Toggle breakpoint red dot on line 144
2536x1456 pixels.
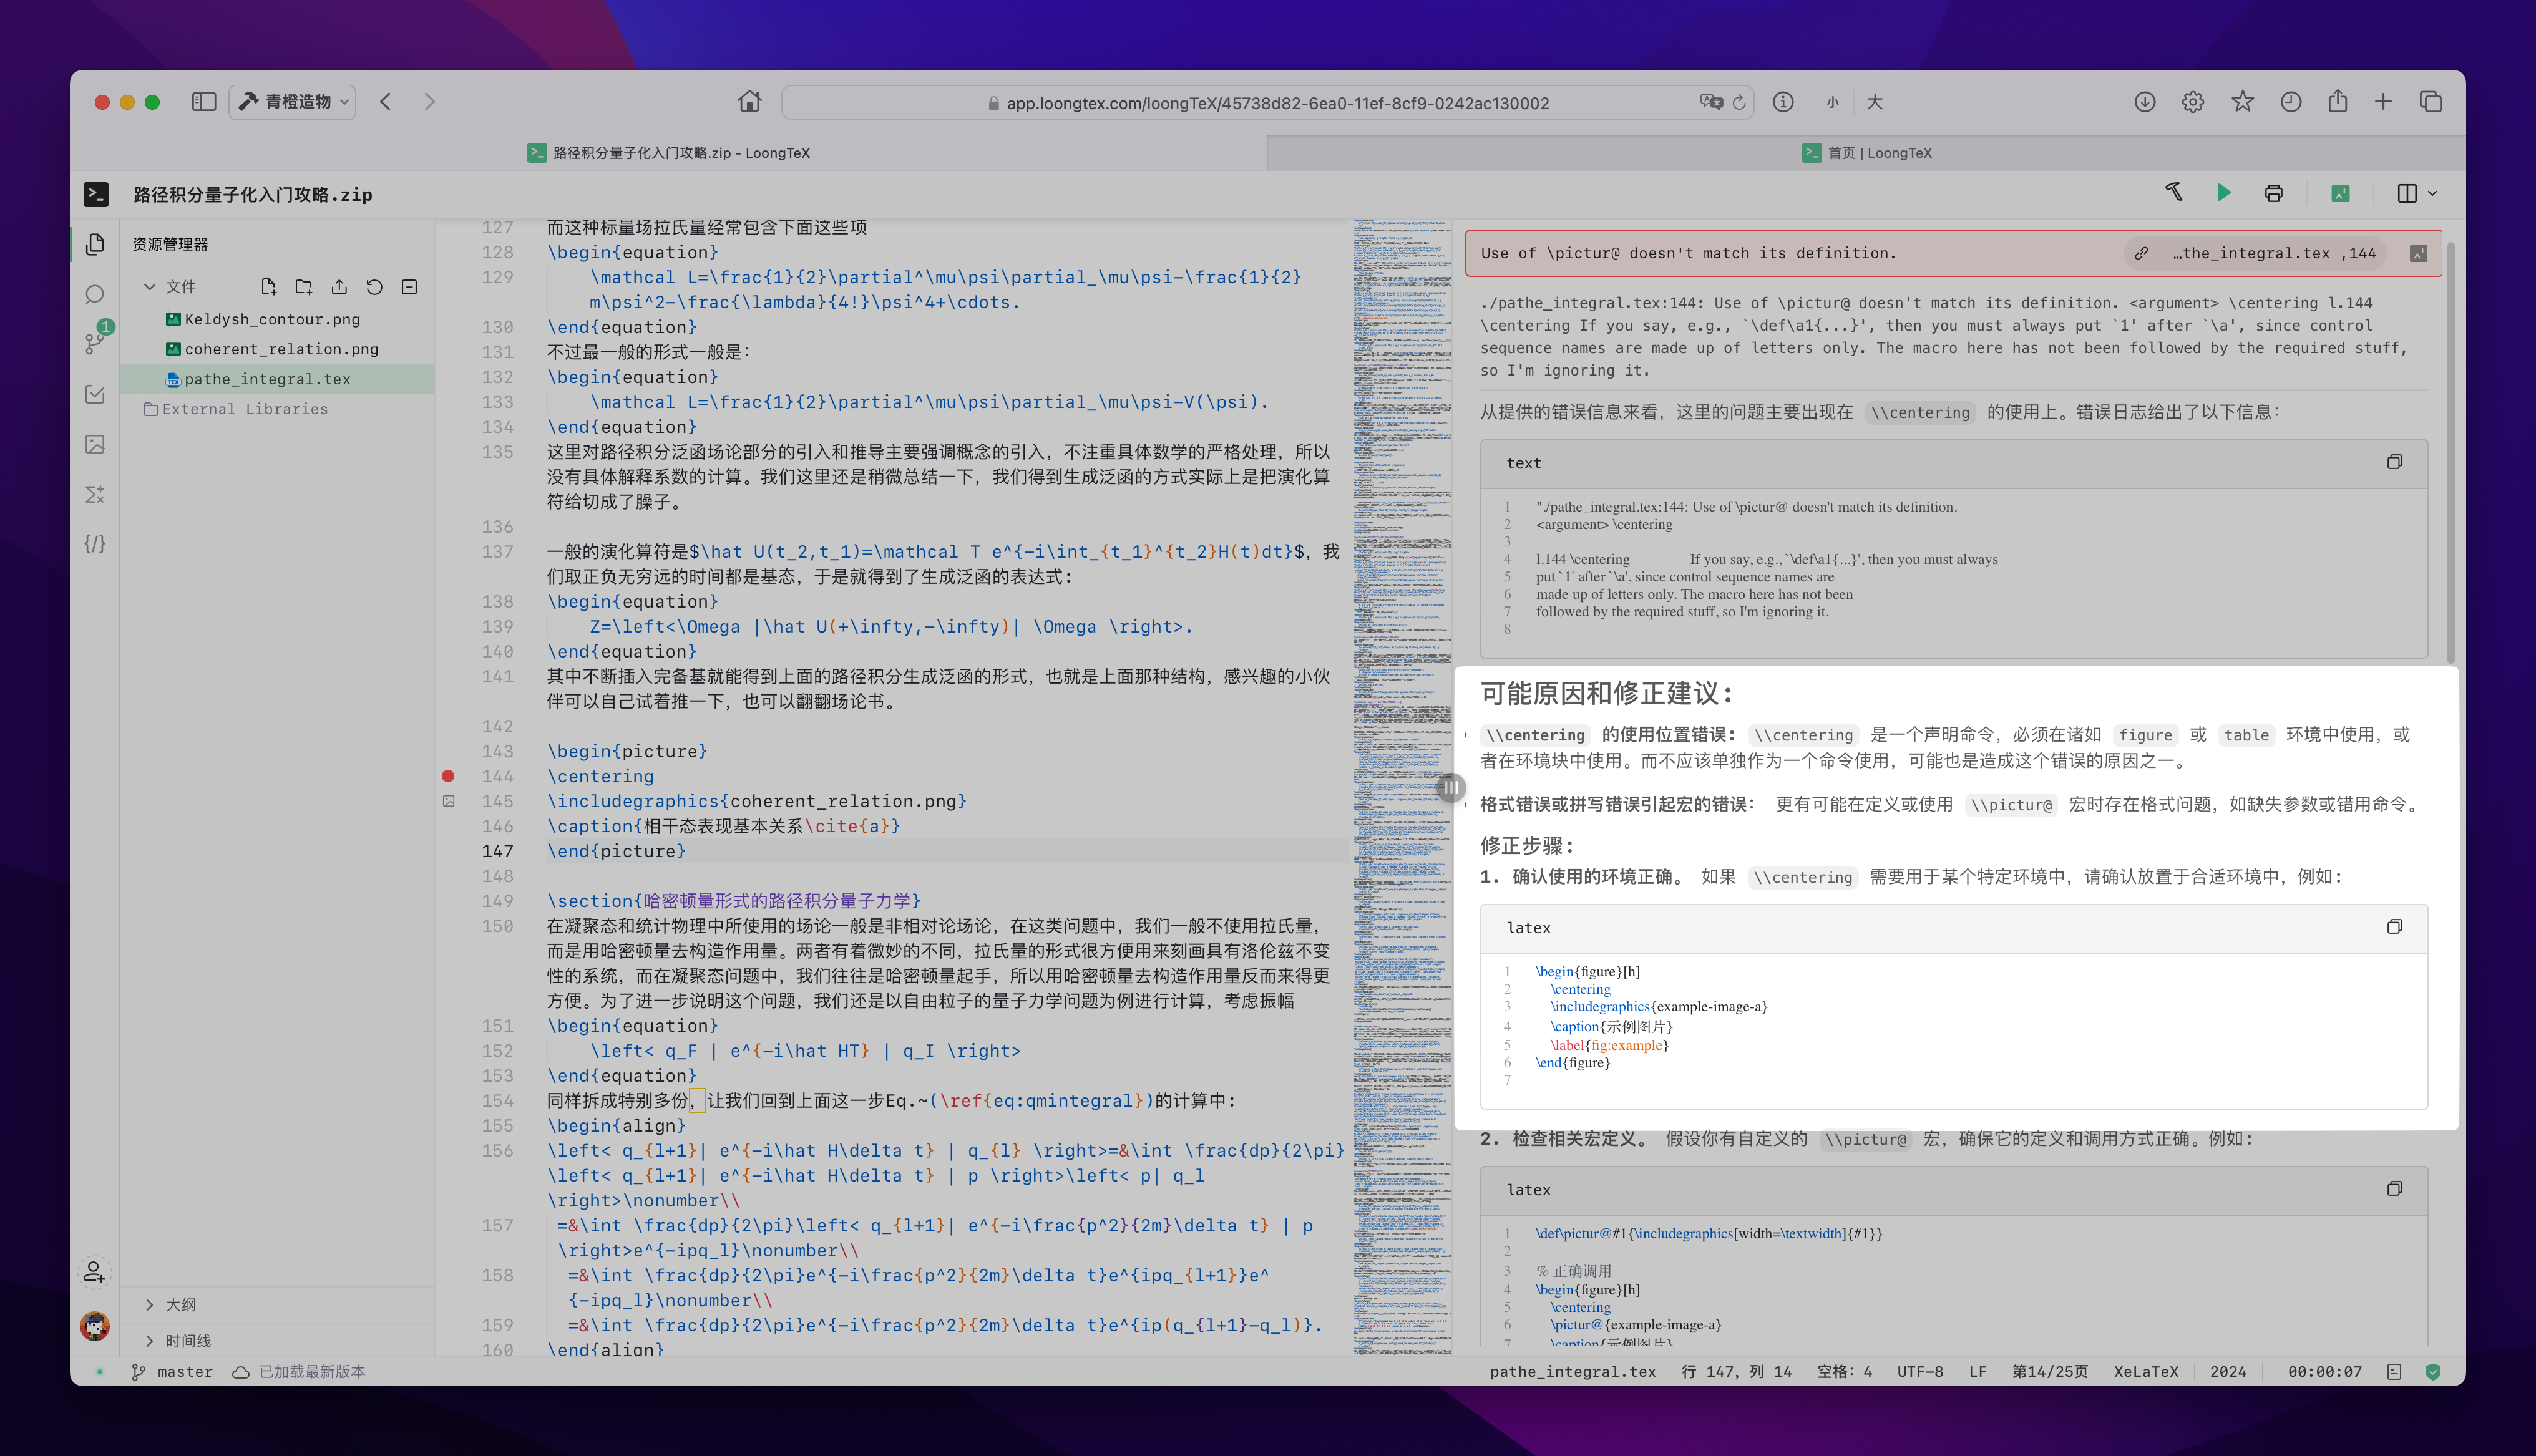448,776
